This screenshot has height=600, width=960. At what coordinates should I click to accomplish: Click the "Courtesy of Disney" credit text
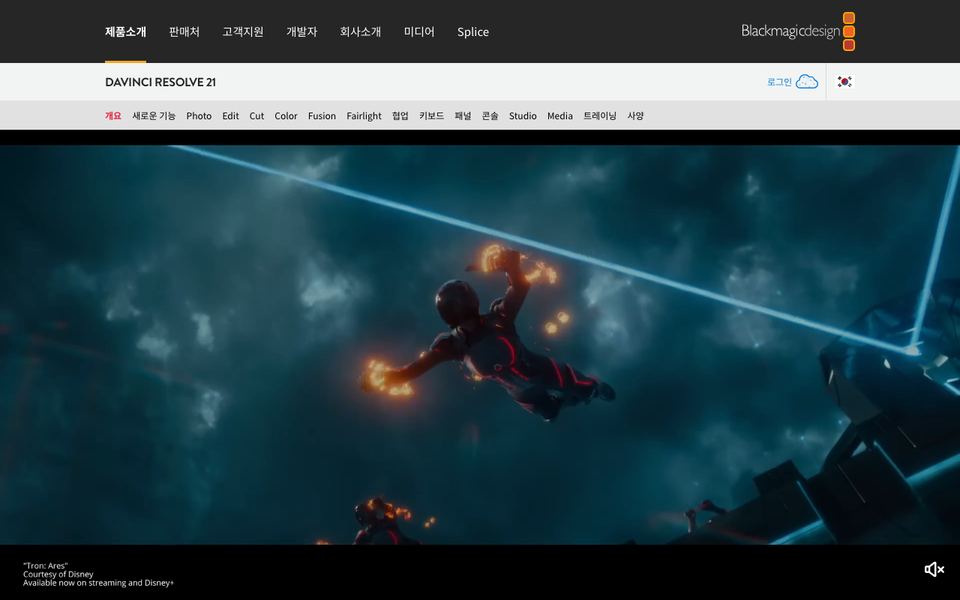[x=58, y=574]
